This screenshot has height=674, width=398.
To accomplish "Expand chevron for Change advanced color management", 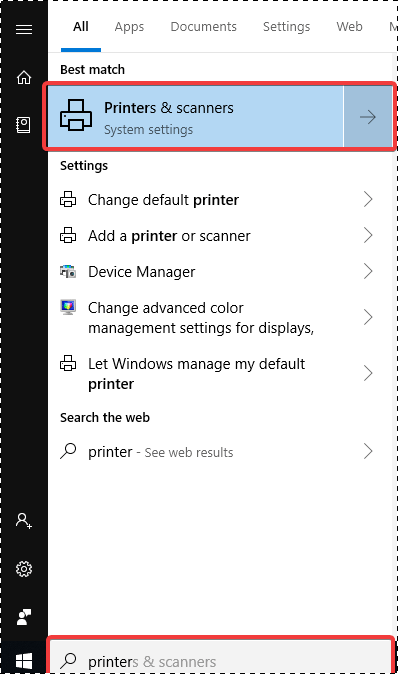I will pos(368,317).
